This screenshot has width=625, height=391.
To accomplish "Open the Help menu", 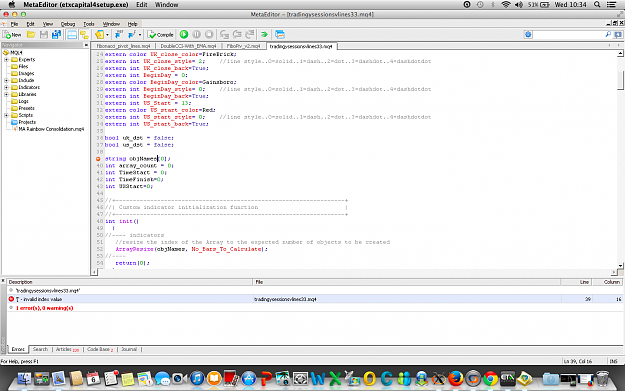I will pos(132,24).
